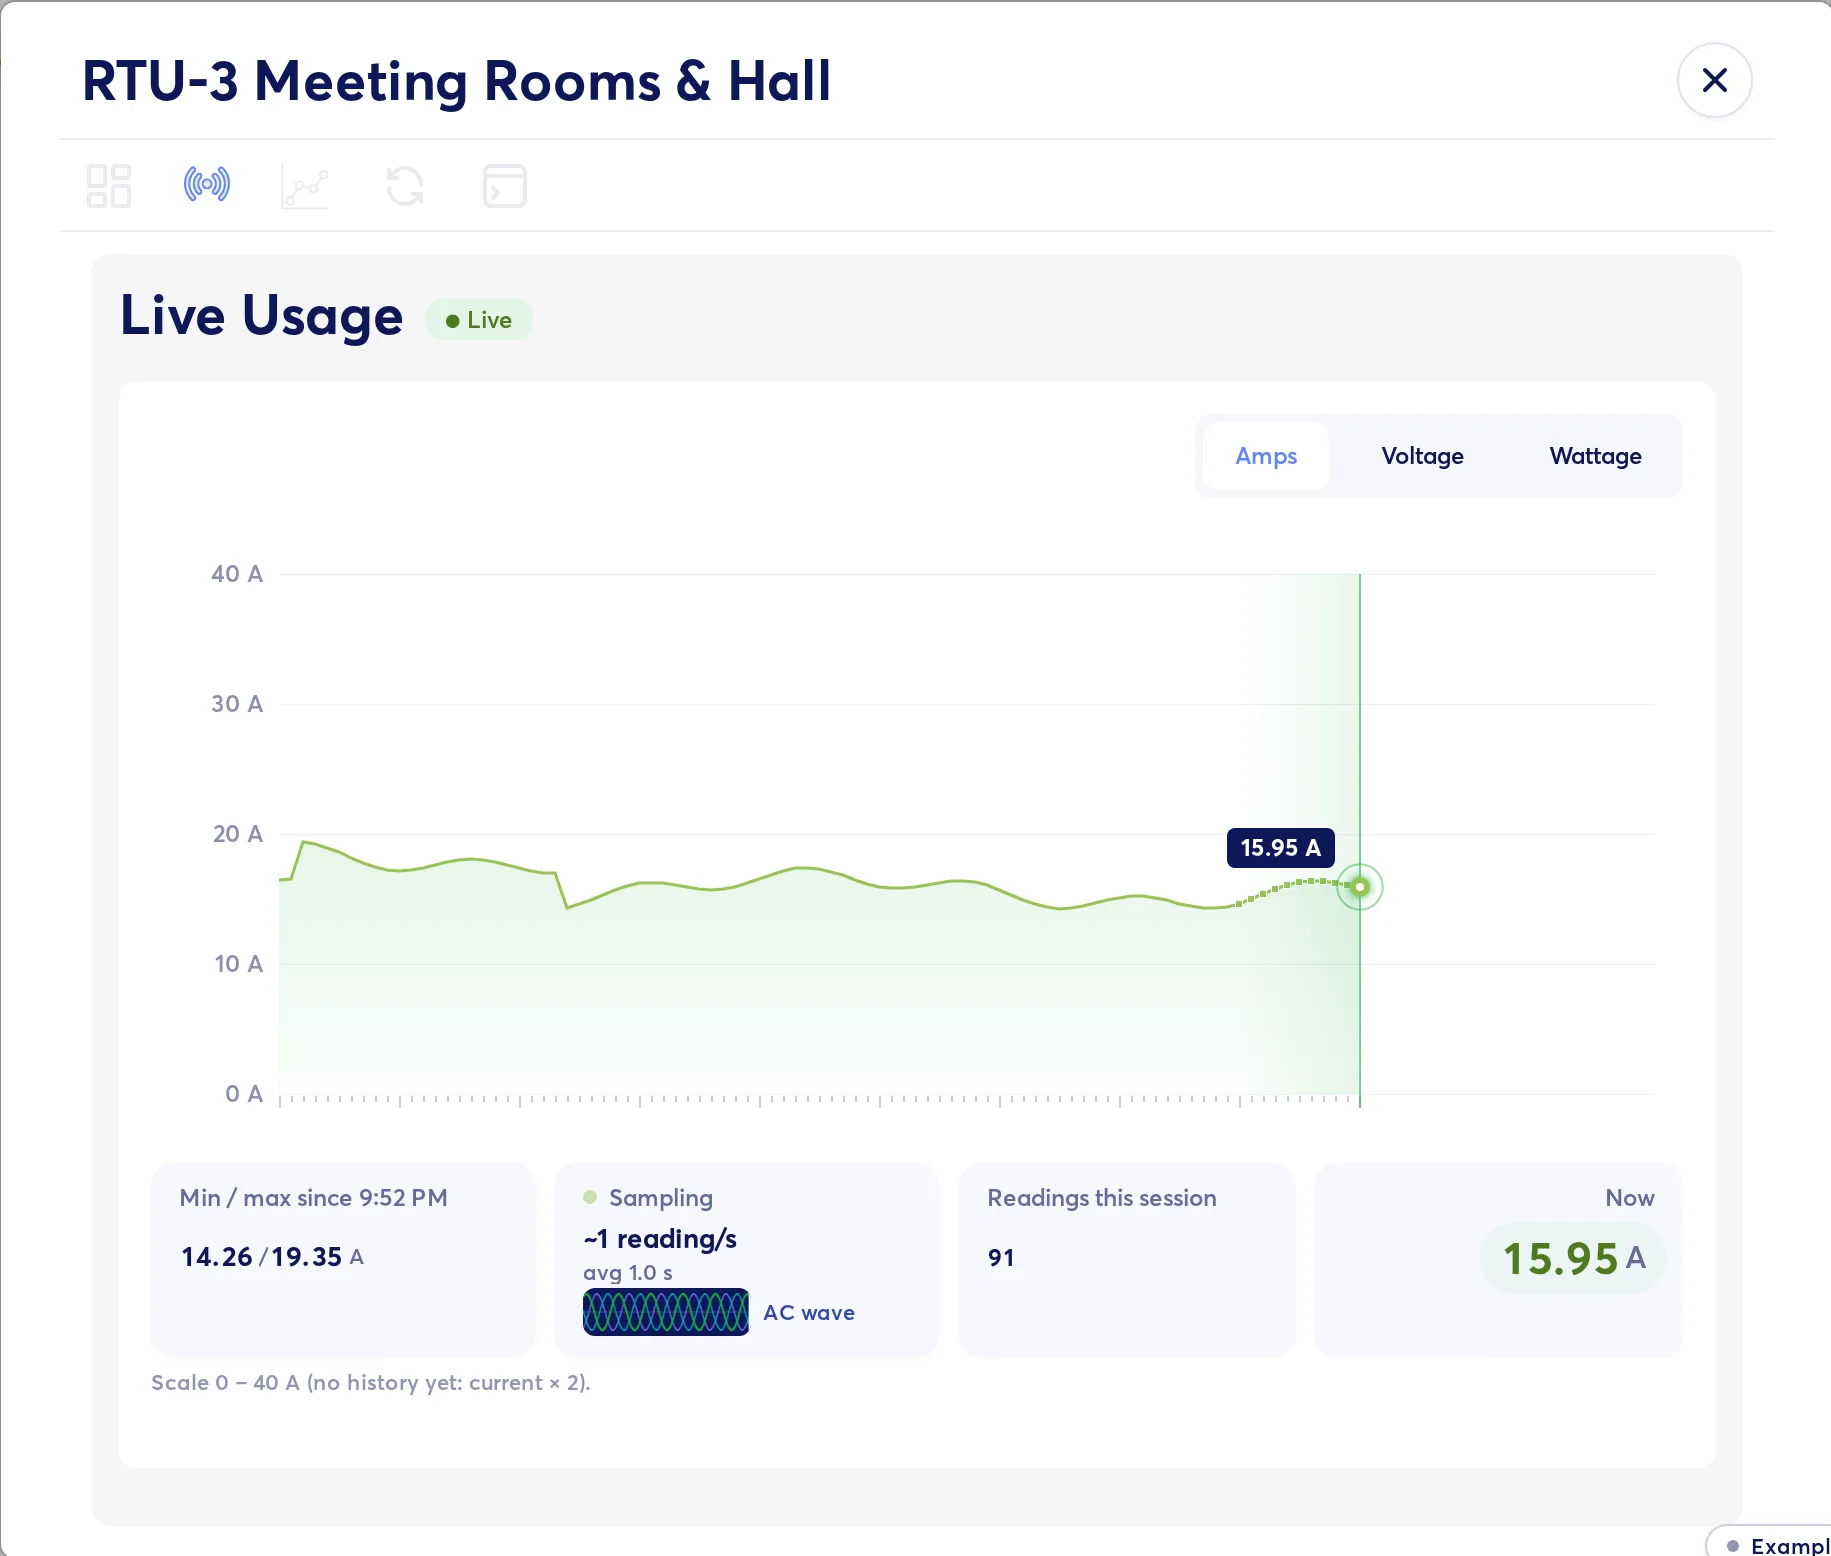Image resolution: width=1831 pixels, height=1556 pixels.
Task: Click the 20 A axis label
Action: tap(237, 834)
